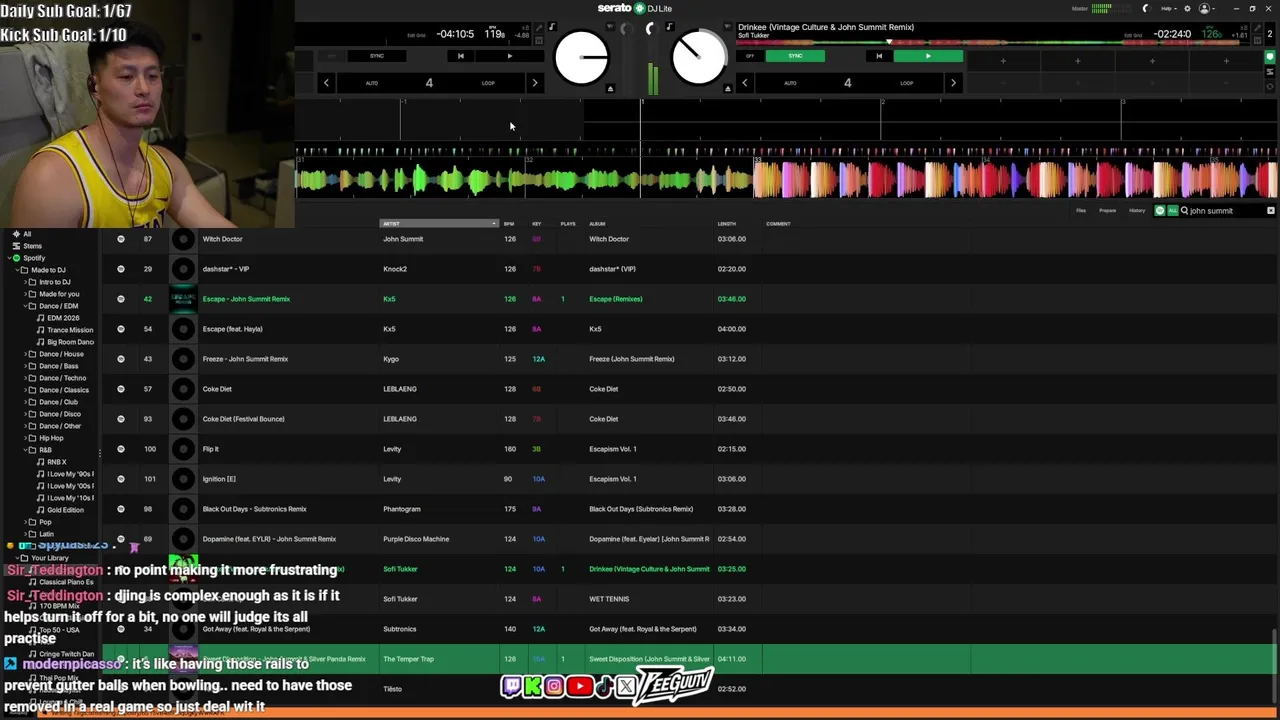Enable AUTO loop on left deck

(x=372, y=83)
